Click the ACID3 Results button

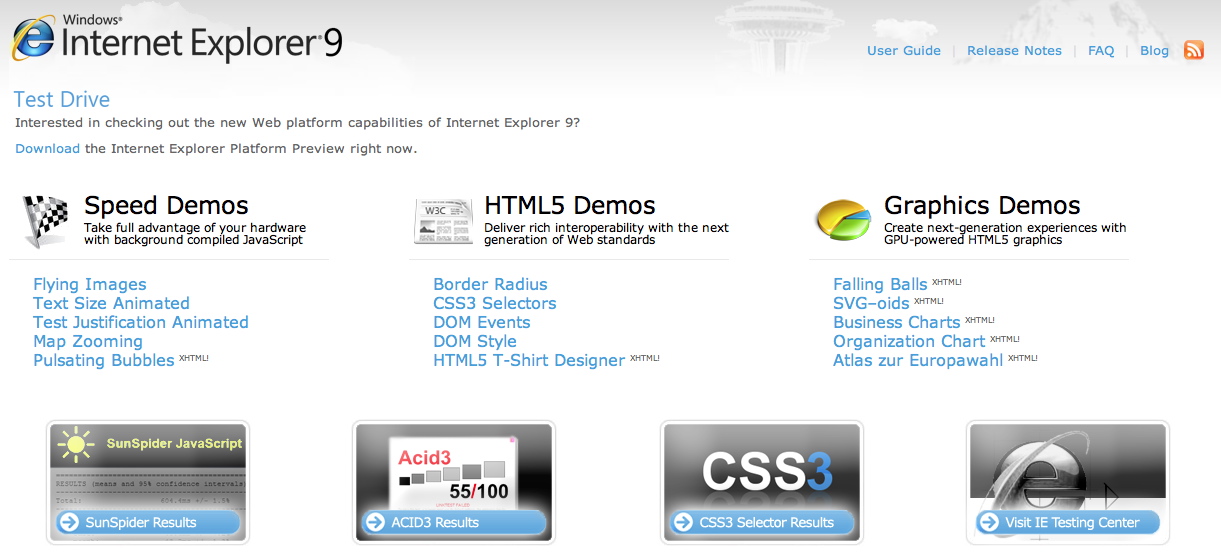[454, 522]
